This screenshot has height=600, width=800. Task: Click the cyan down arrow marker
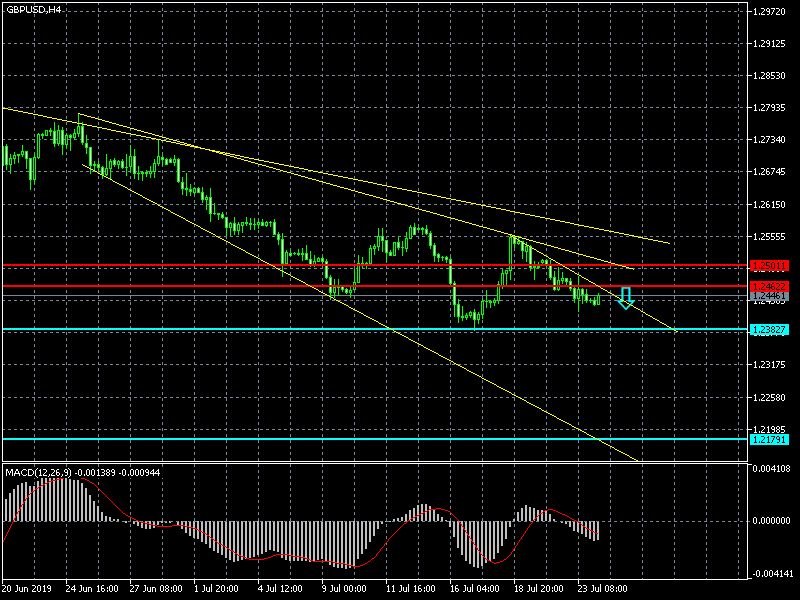pyautogui.click(x=626, y=298)
